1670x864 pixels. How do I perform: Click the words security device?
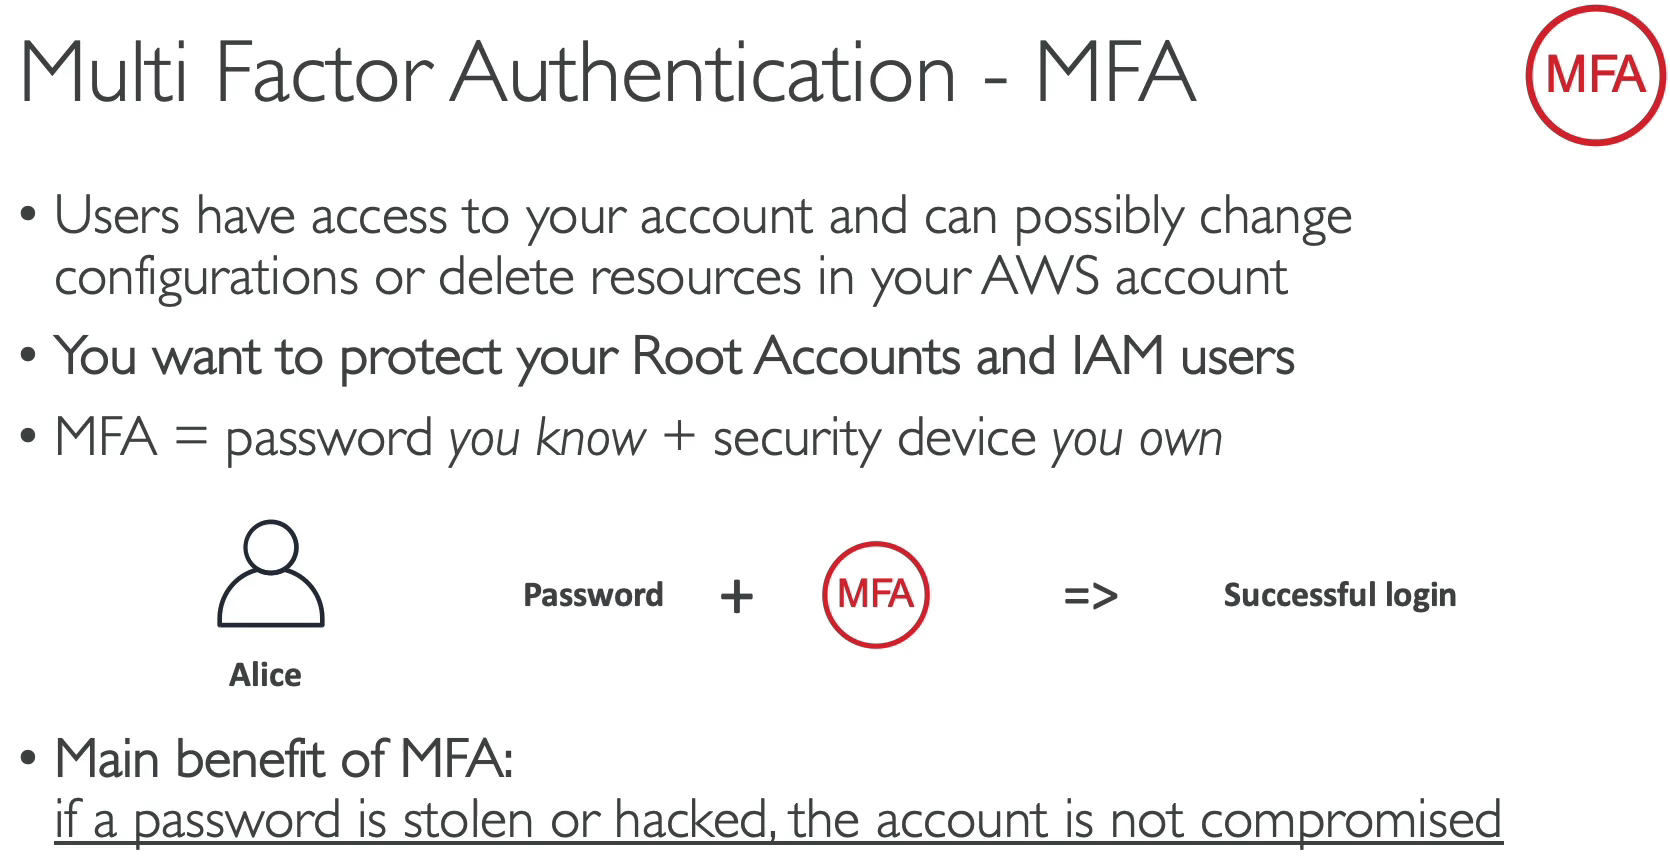pos(874,439)
